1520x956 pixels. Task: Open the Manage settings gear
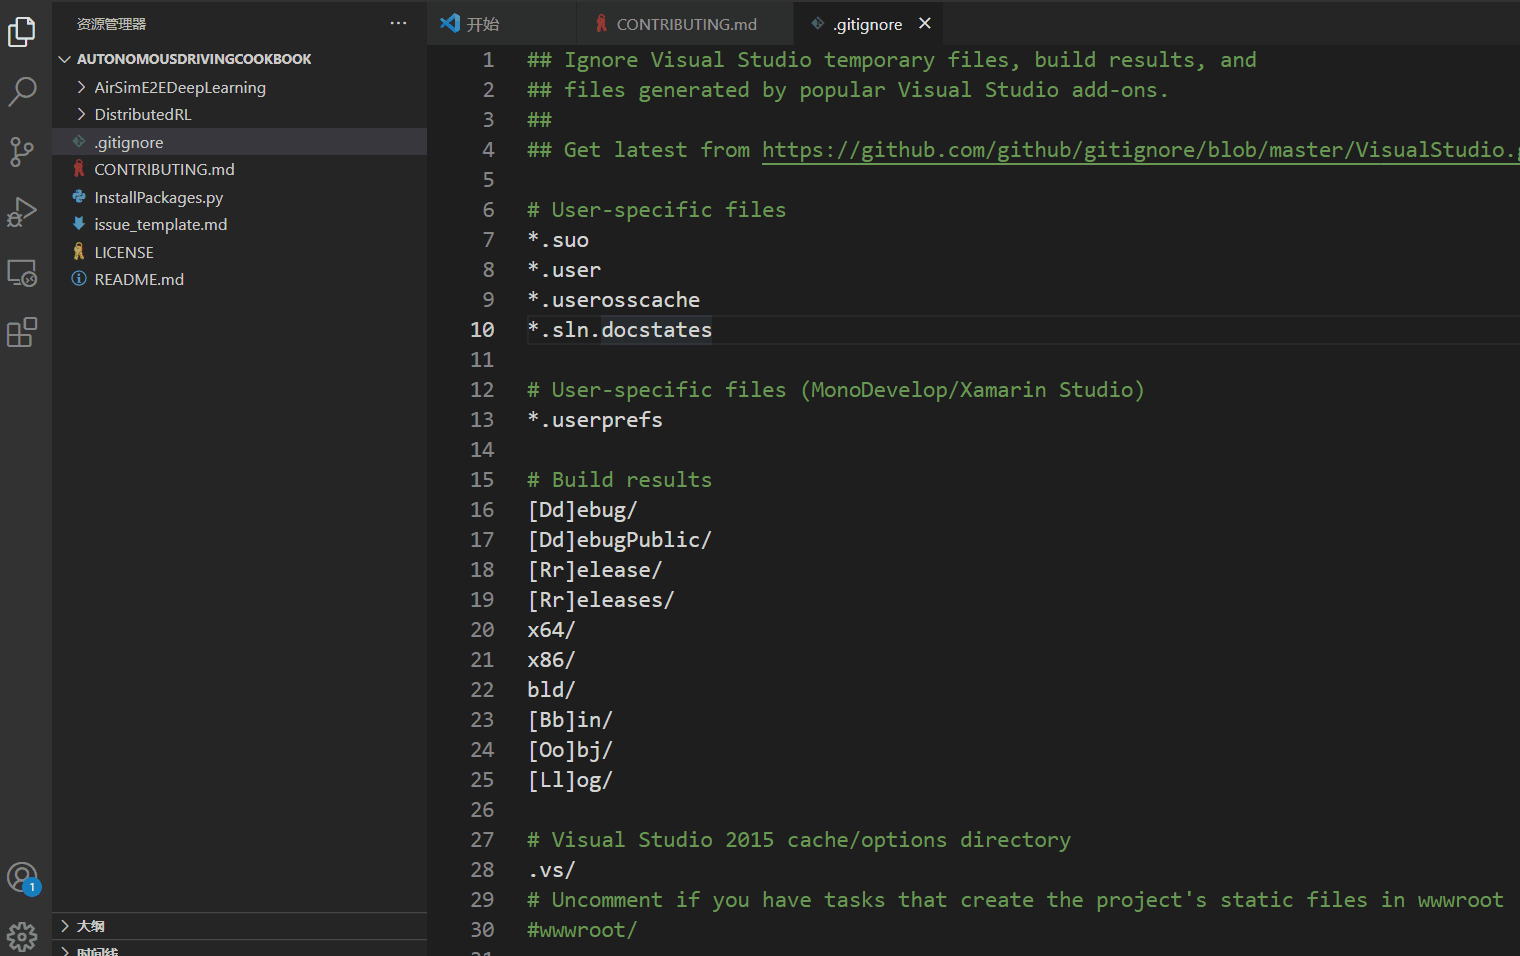[x=22, y=936]
